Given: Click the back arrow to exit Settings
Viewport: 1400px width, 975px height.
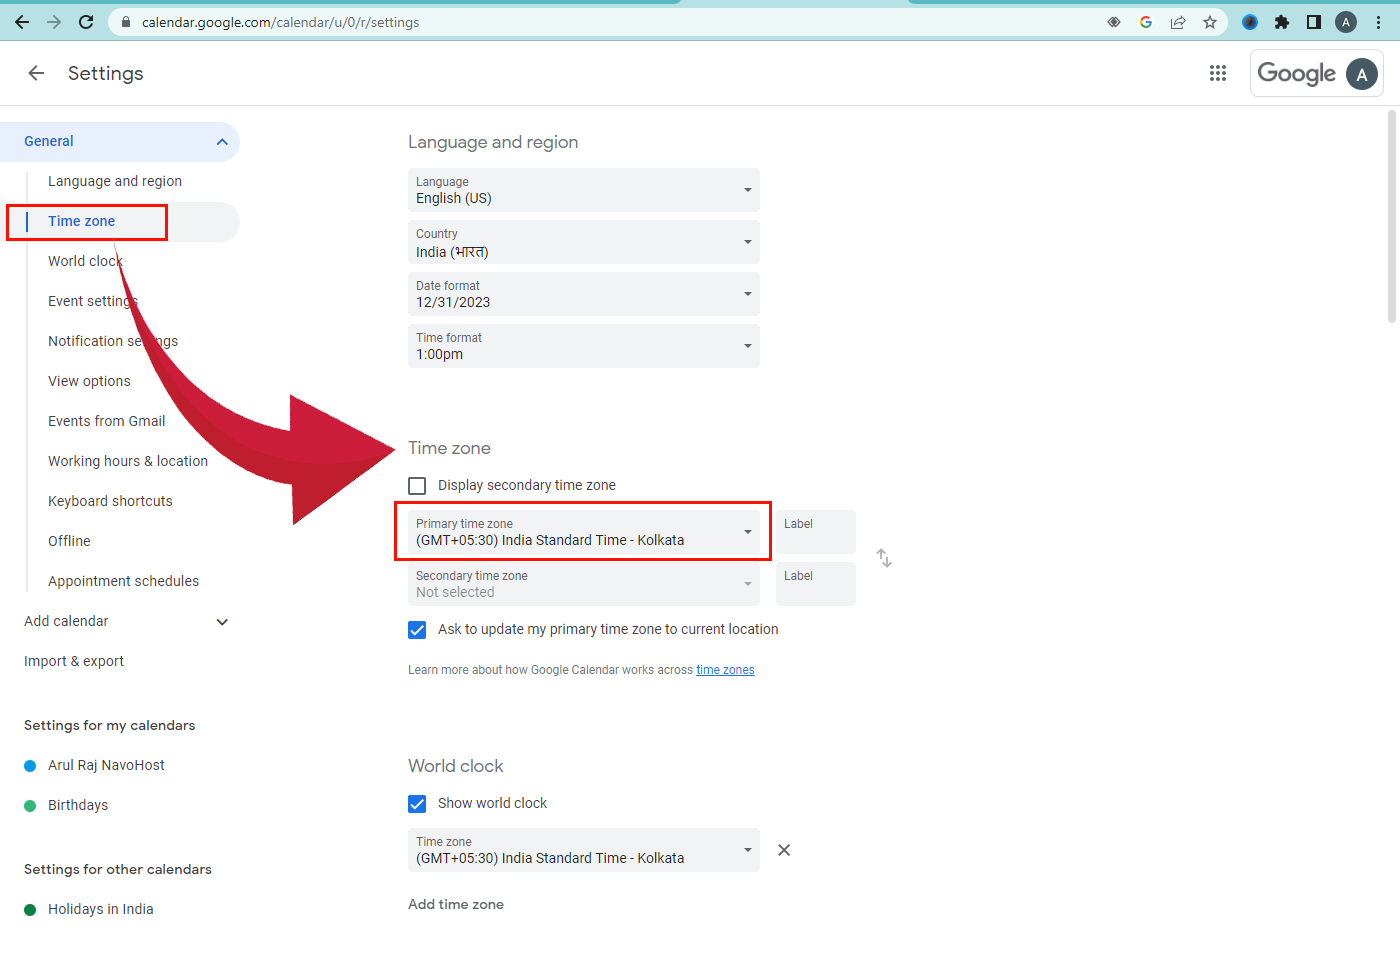Looking at the screenshot, I should [x=36, y=73].
